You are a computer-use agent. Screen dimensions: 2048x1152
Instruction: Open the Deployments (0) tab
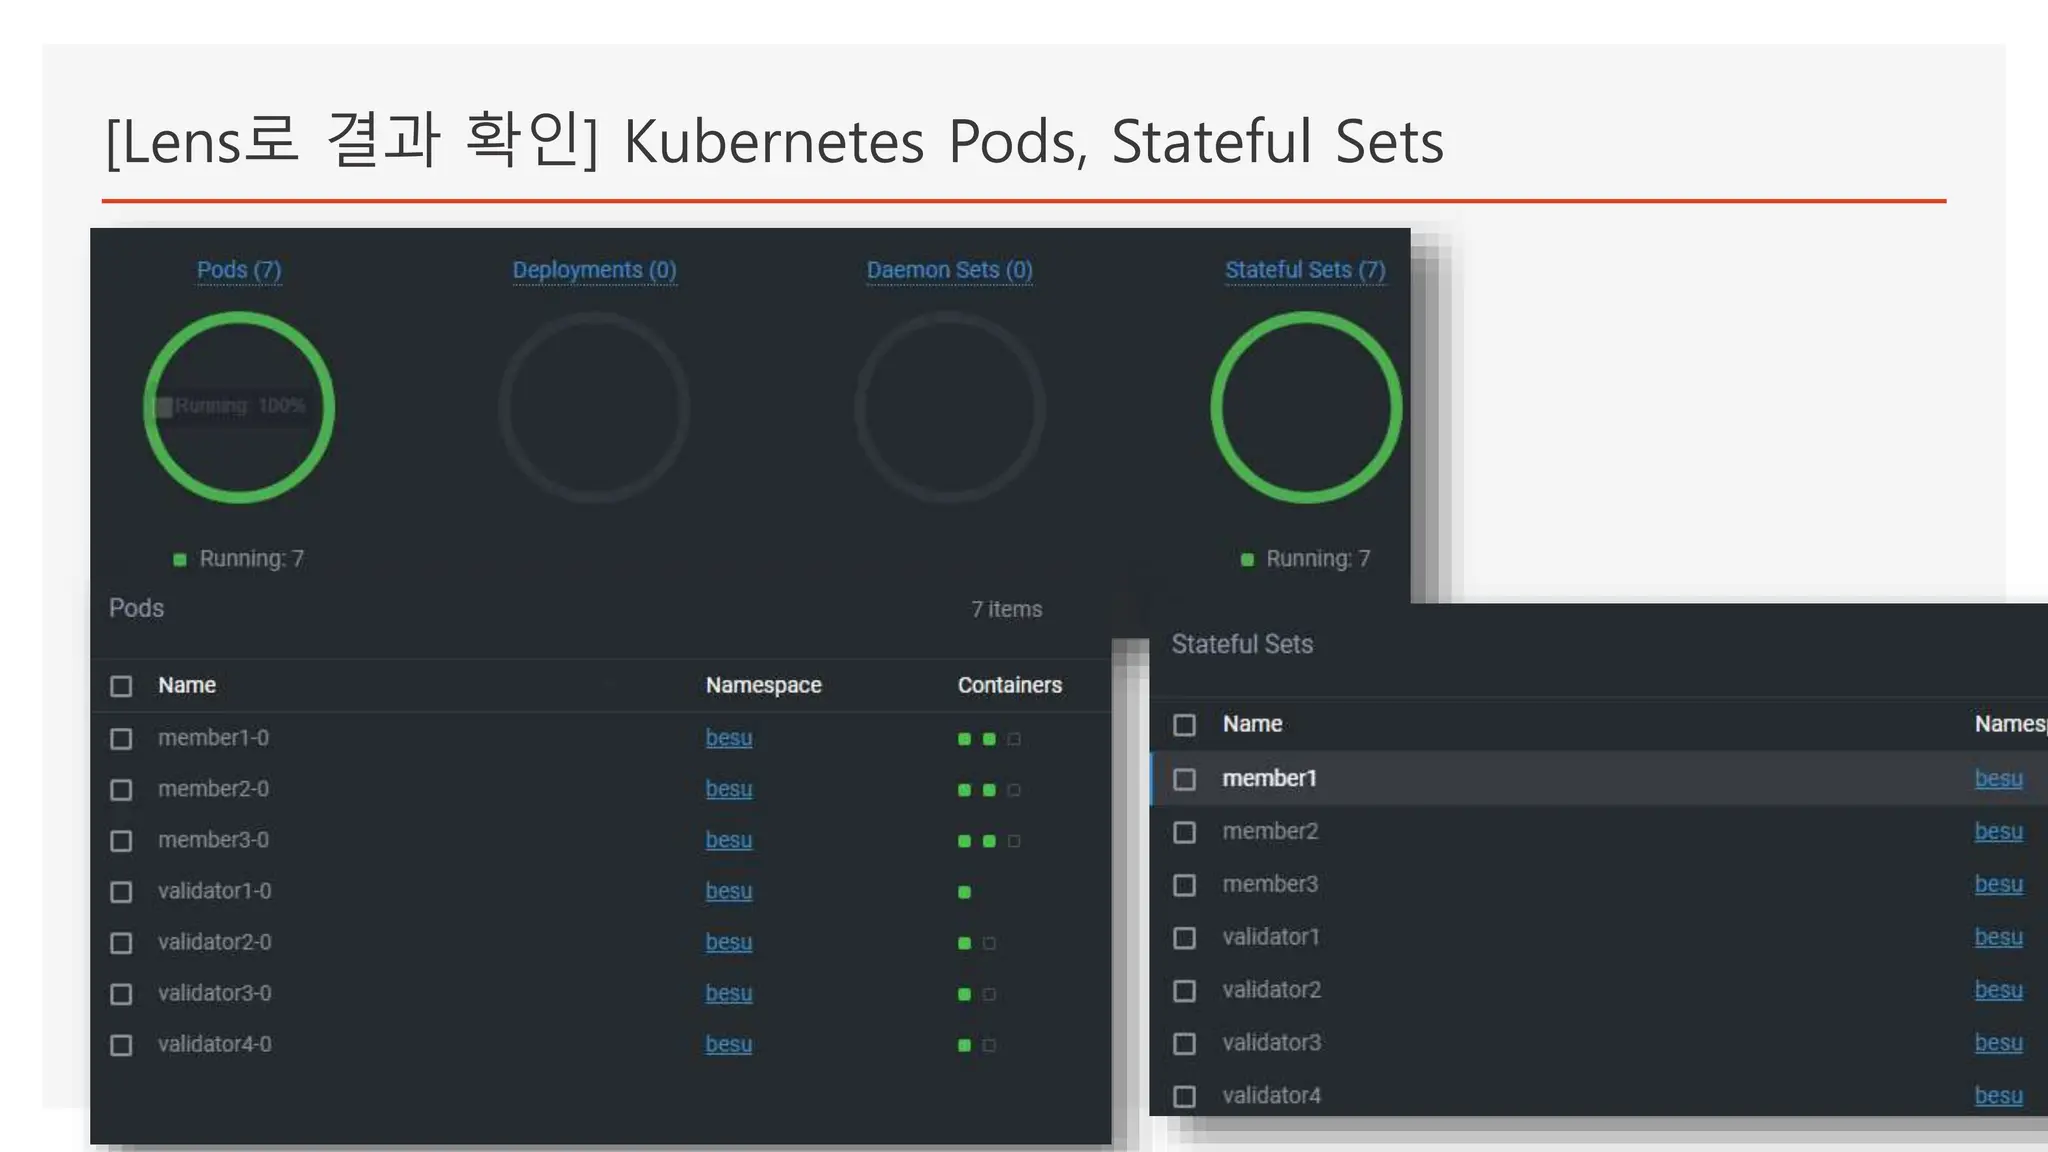(594, 270)
